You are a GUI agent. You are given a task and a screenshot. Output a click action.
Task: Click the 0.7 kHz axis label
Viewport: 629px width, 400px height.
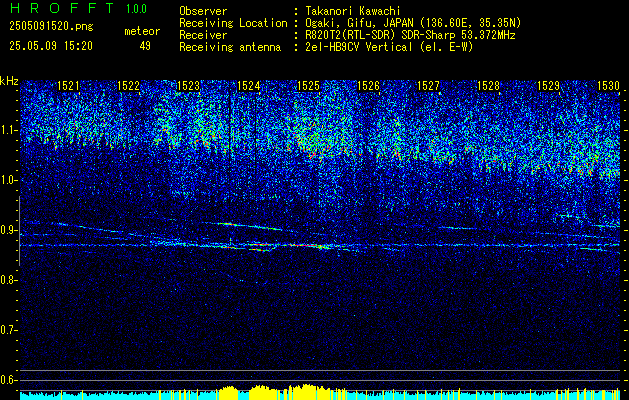(9, 330)
